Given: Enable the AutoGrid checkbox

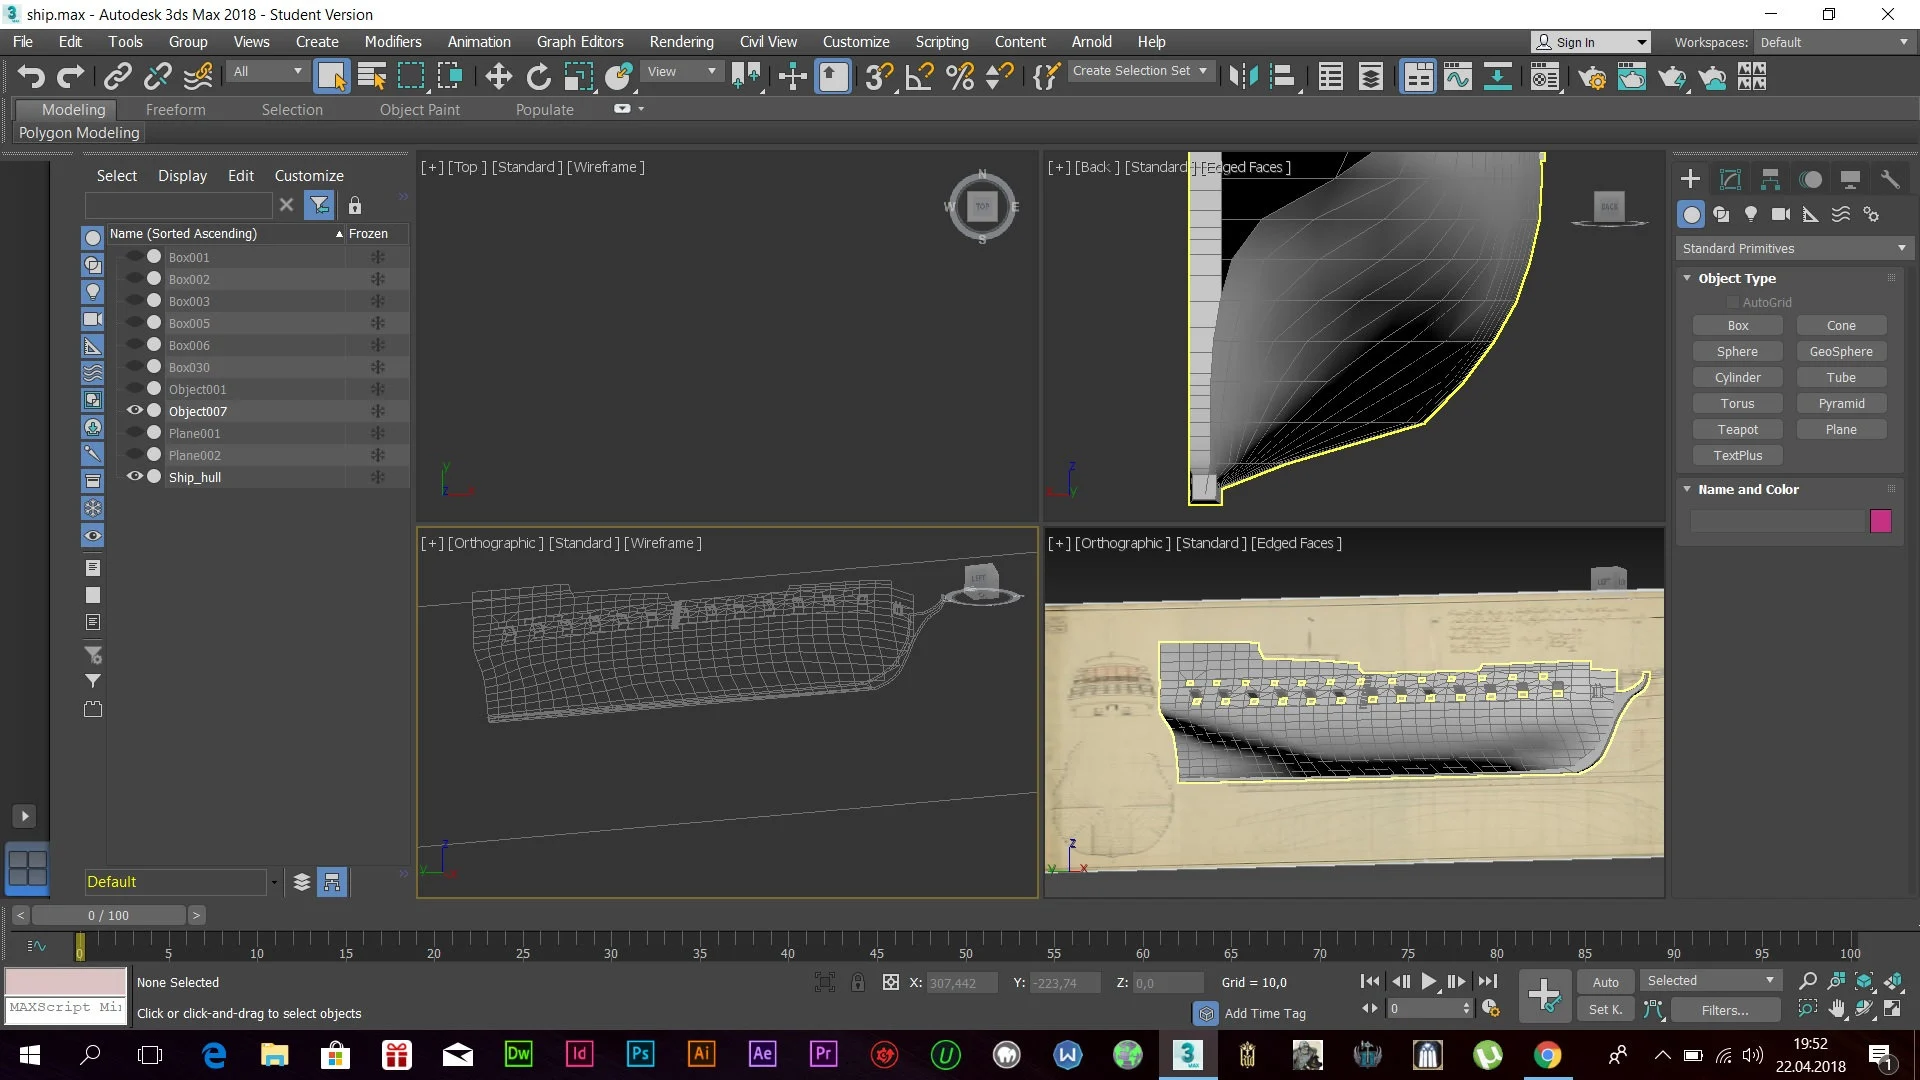Looking at the screenshot, I should (1733, 302).
